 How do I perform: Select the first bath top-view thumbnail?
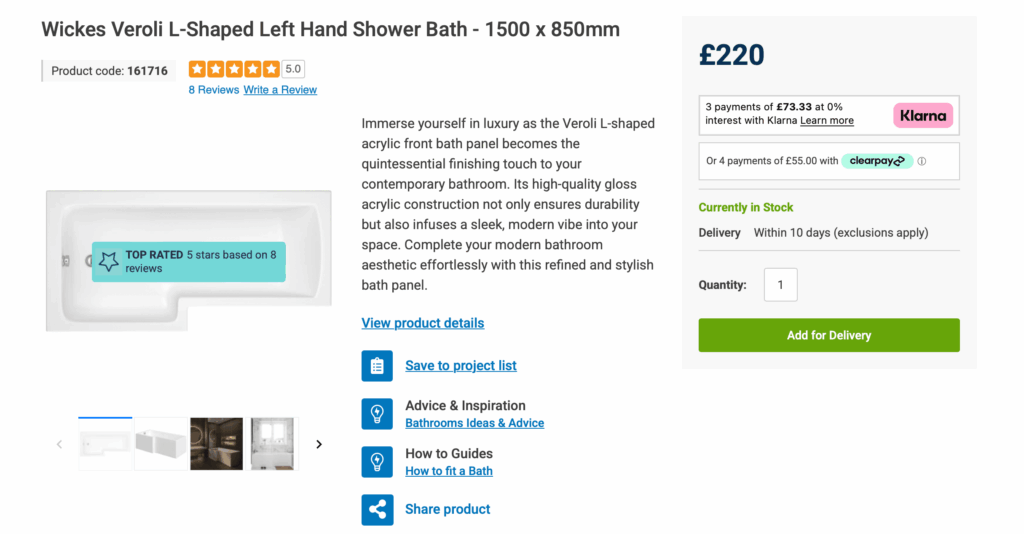(105, 444)
